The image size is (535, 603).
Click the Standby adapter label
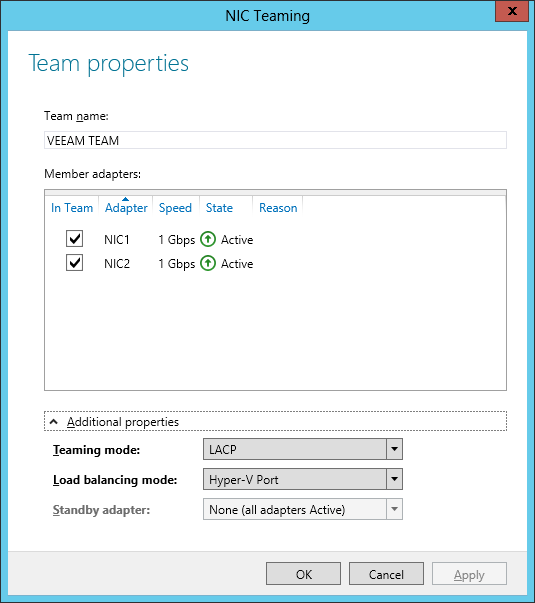(x=101, y=510)
